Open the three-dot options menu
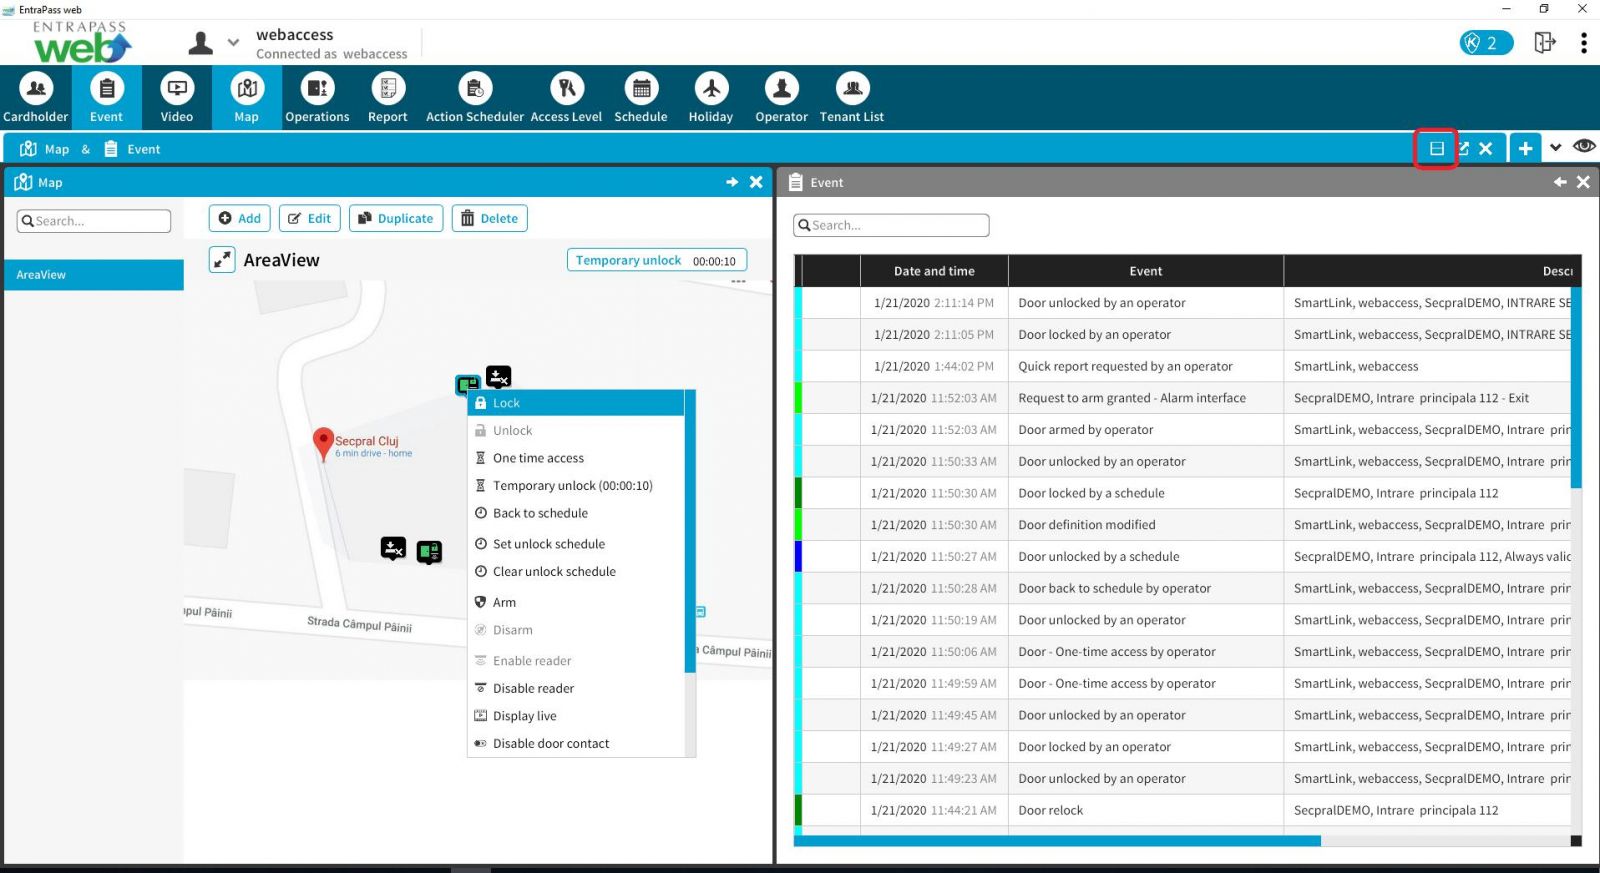Image resolution: width=1600 pixels, height=873 pixels. pyautogui.click(x=1583, y=43)
